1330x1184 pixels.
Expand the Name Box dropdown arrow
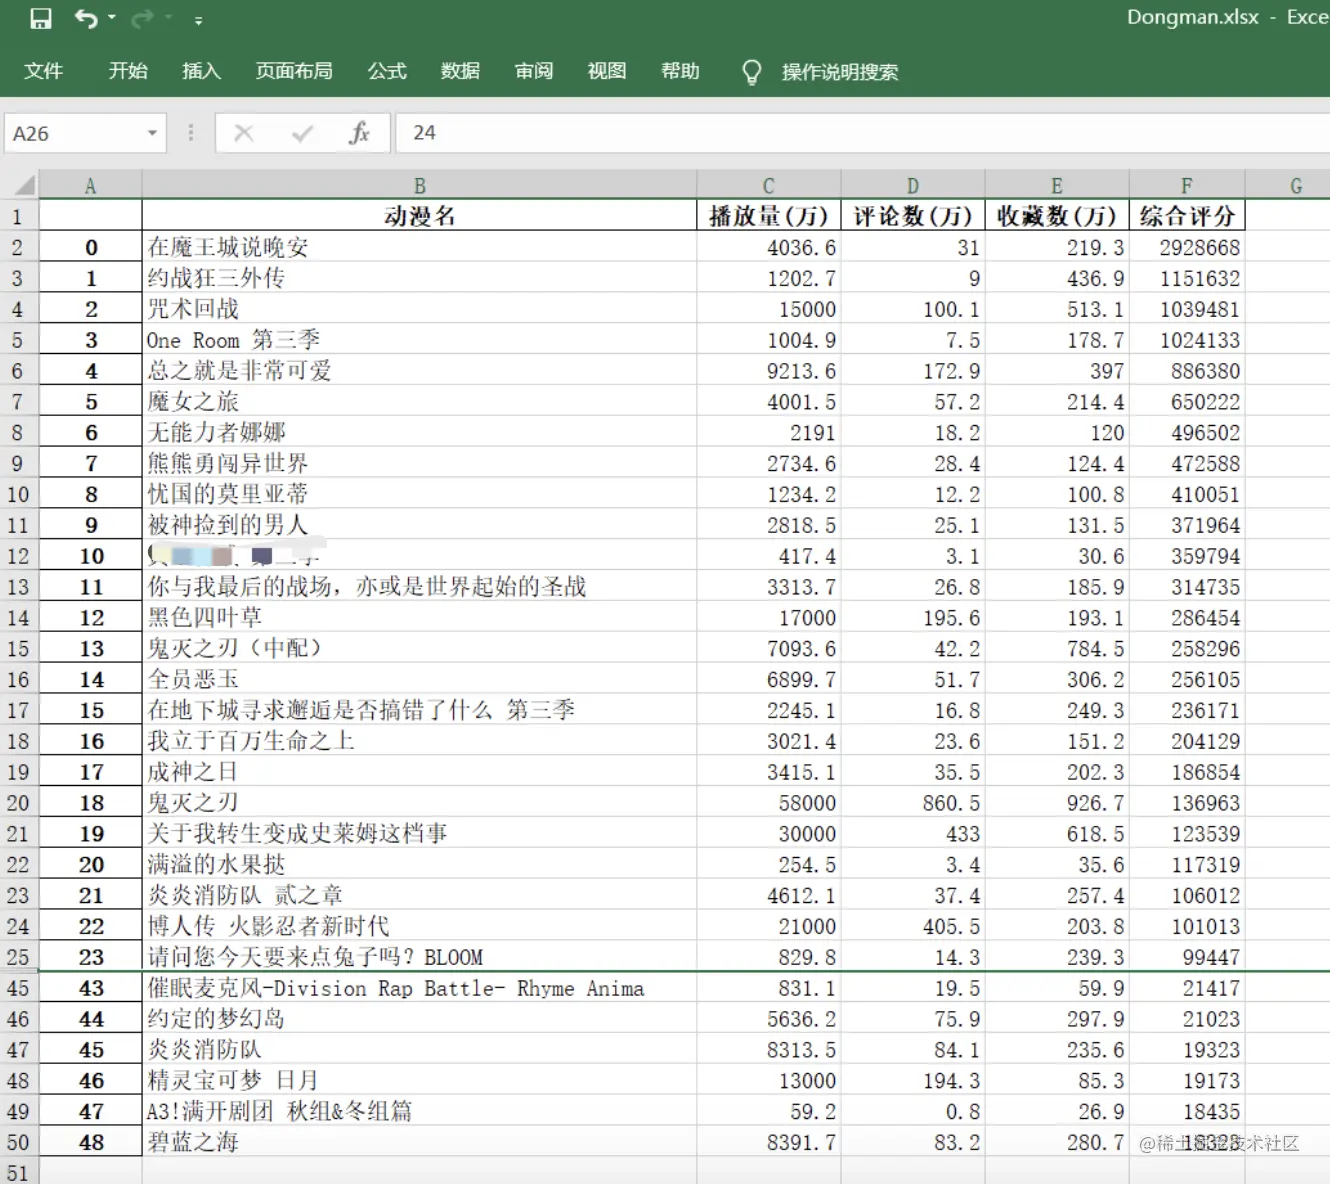click(152, 133)
